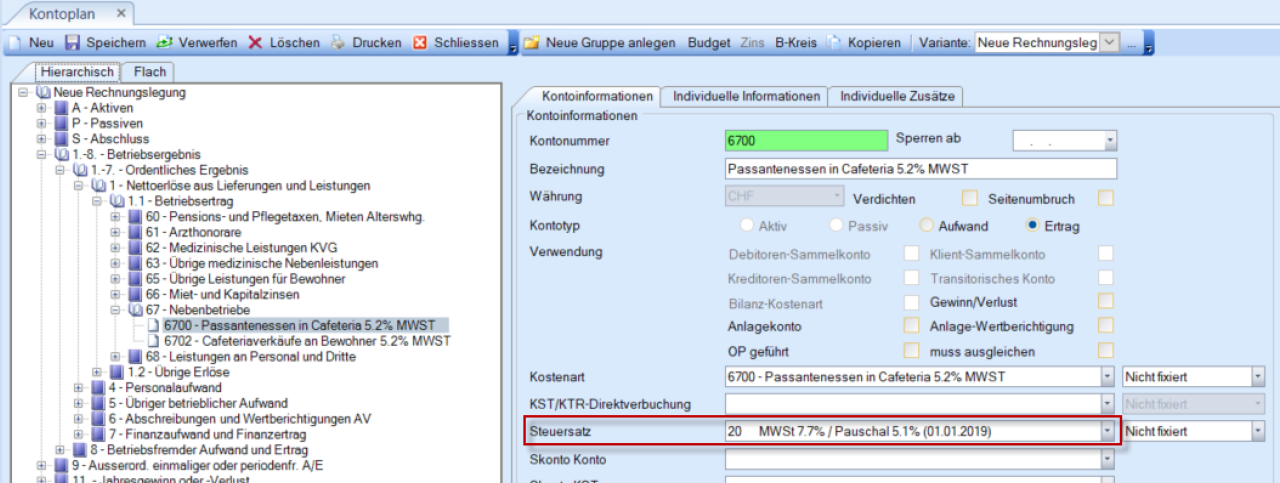Copy the account with Kopieren
Viewport: 1280px width, 483px height.
pyautogui.click(x=865, y=43)
